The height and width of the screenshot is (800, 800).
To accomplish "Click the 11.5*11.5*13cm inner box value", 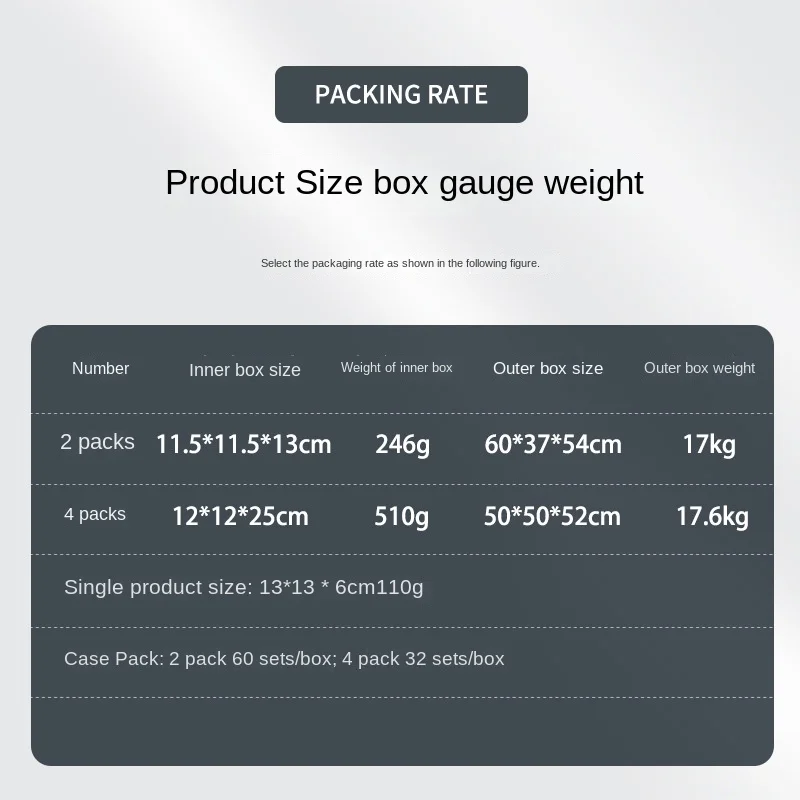I will (x=243, y=444).
